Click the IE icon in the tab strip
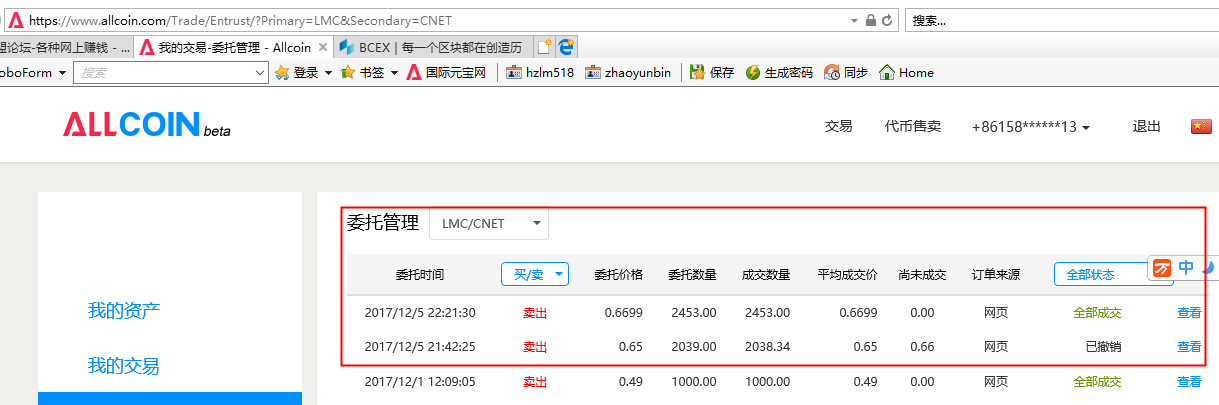 point(565,46)
